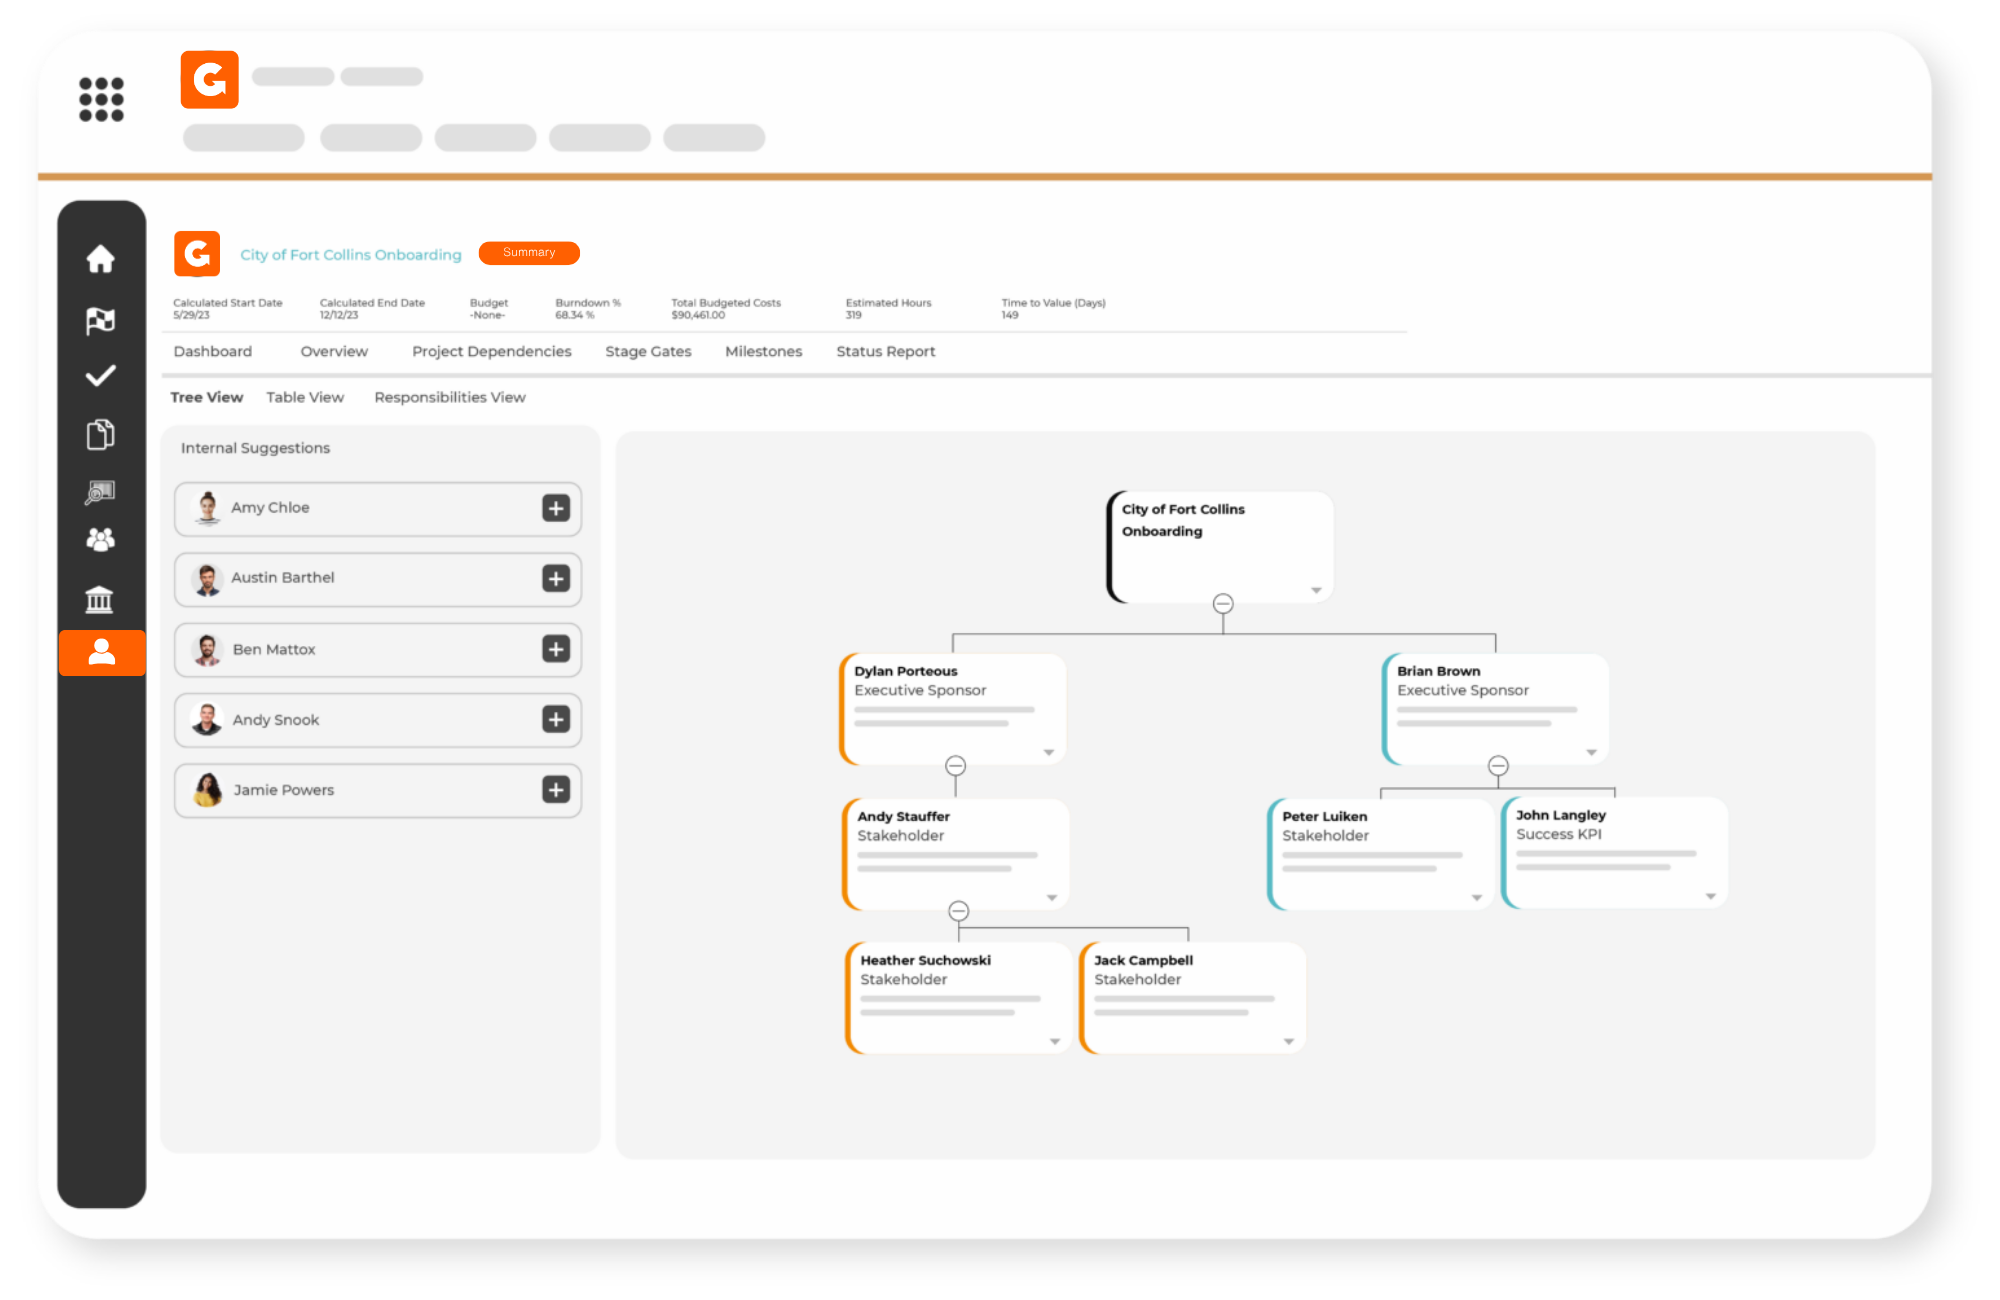
Task: Open the documents sidebar icon
Action: (x=100, y=434)
